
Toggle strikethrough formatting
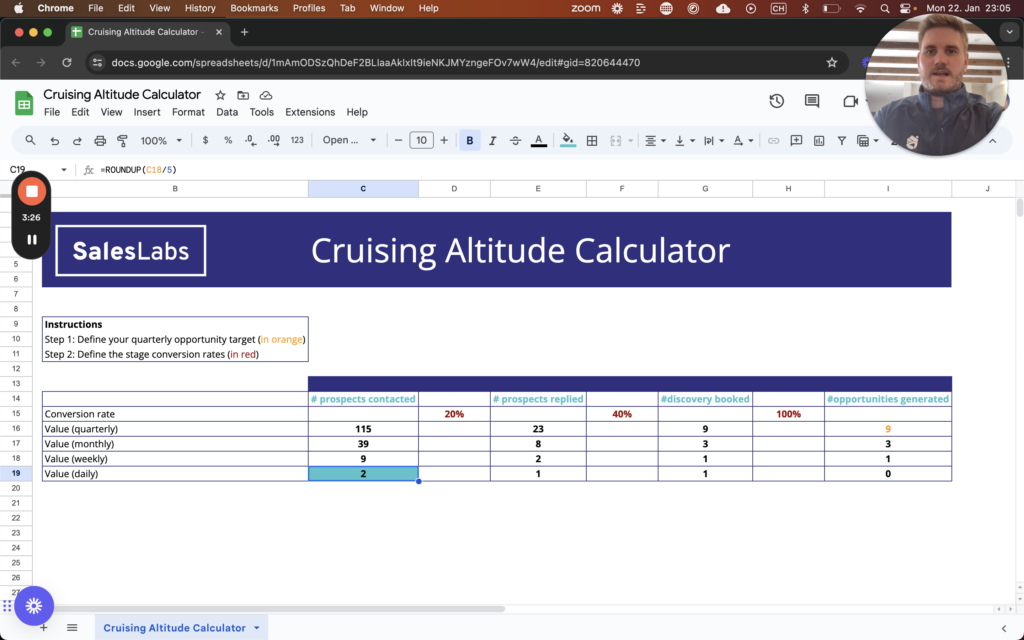click(515, 141)
